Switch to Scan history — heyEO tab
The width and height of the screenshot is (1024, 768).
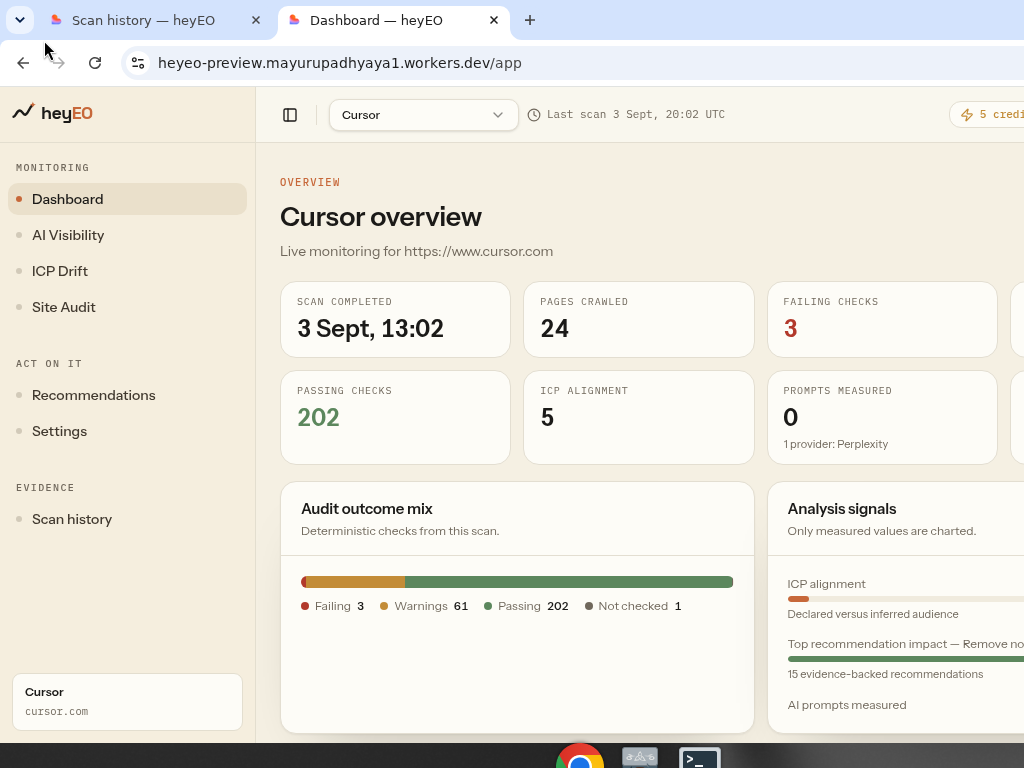(x=155, y=20)
